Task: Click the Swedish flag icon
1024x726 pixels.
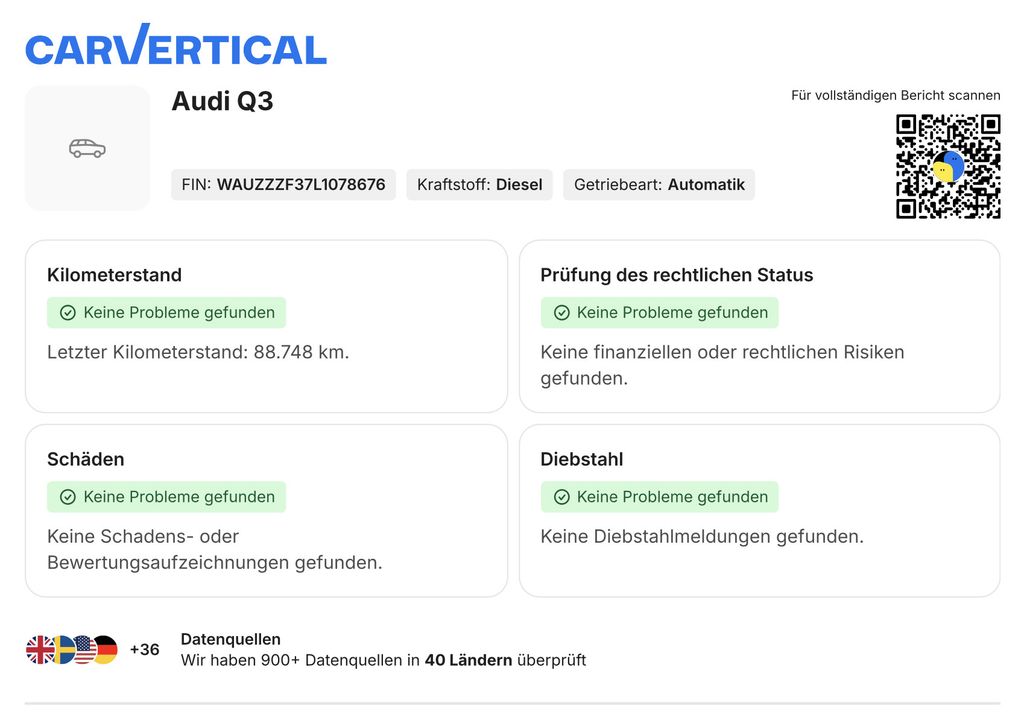Action: pos(62,650)
